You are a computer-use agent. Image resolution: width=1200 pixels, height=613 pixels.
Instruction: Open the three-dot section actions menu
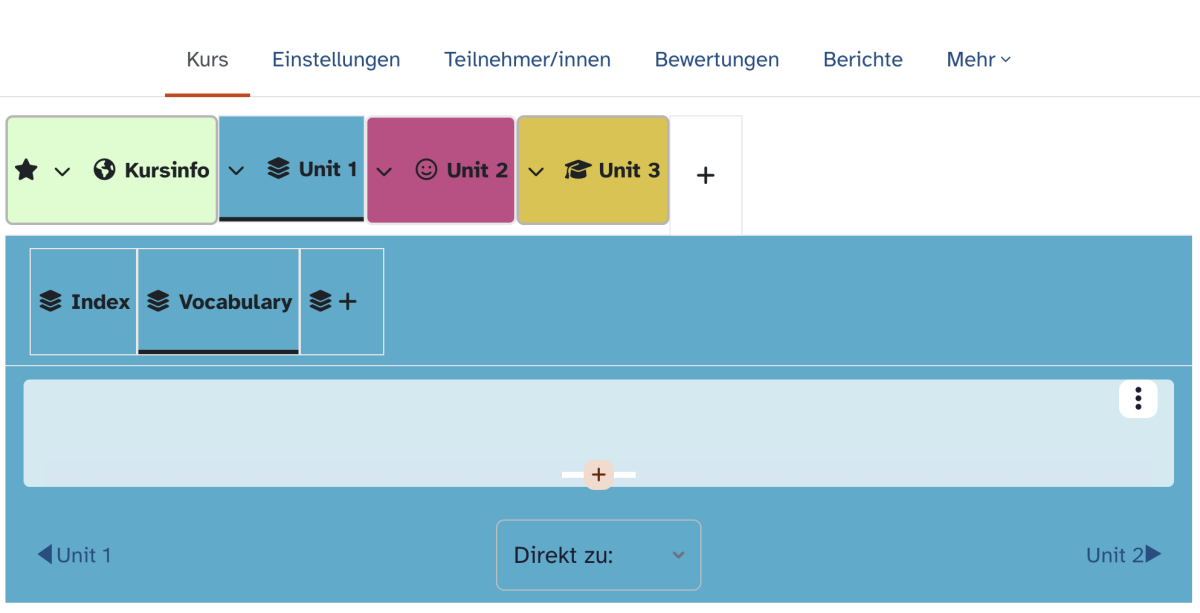[x=1138, y=399]
